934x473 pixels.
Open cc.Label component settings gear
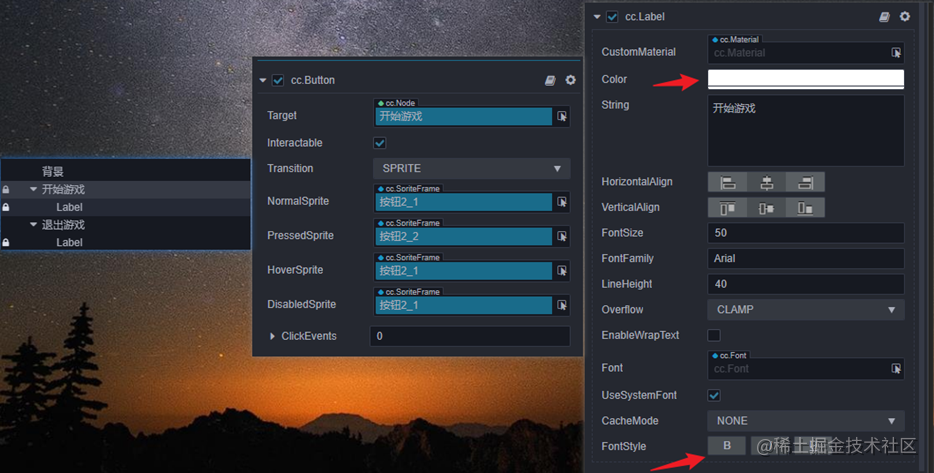(905, 17)
